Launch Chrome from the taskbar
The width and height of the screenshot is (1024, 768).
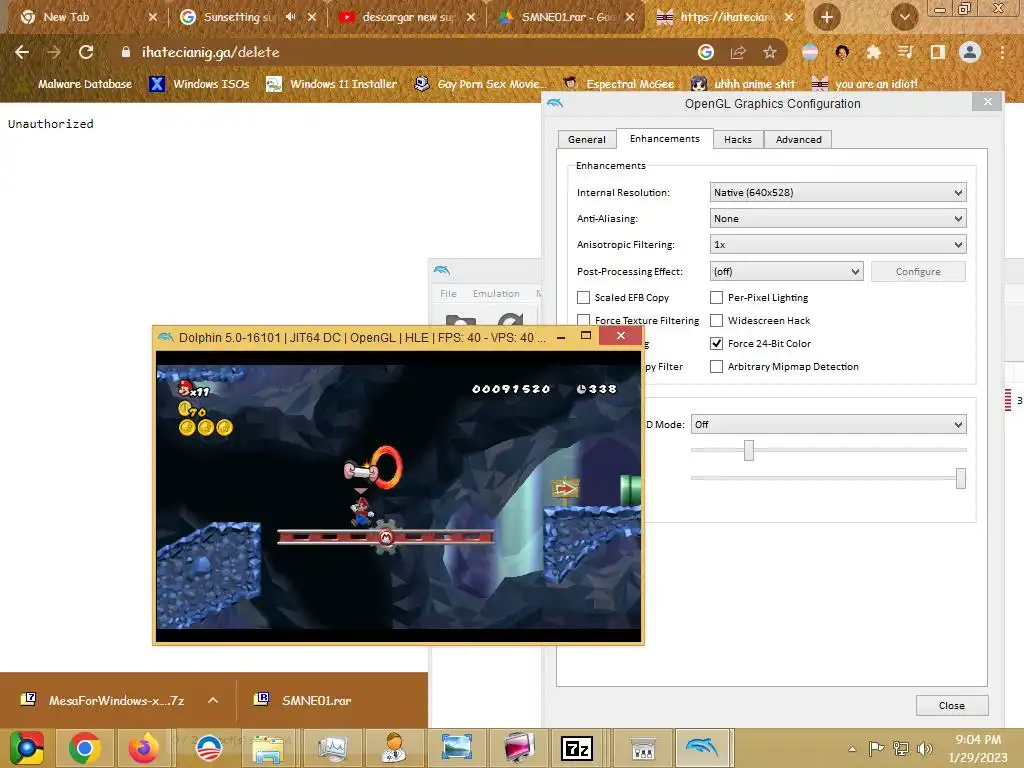click(x=85, y=748)
